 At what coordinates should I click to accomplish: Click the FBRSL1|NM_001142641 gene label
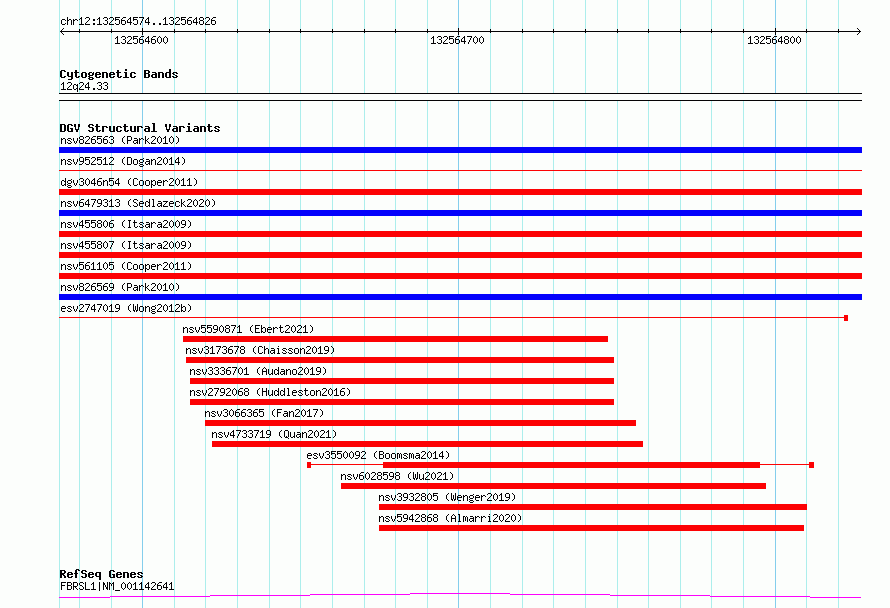point(117,586)
